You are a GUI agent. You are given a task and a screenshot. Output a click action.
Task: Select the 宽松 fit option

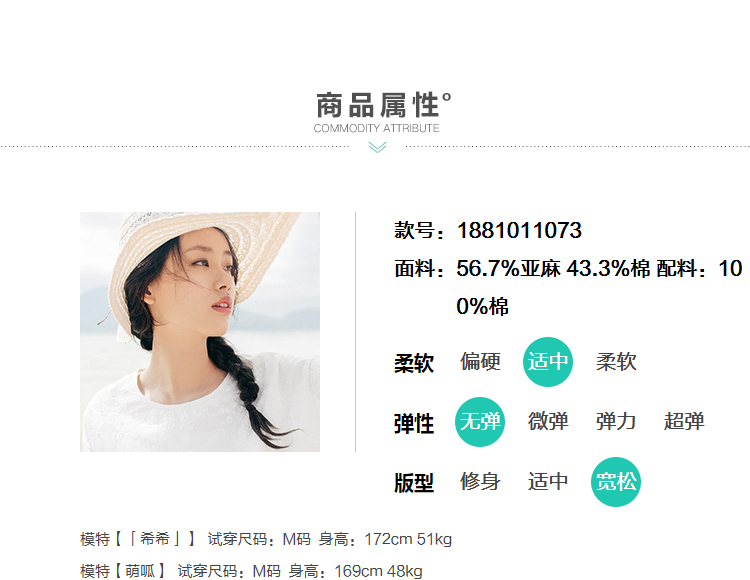[616, 482]
